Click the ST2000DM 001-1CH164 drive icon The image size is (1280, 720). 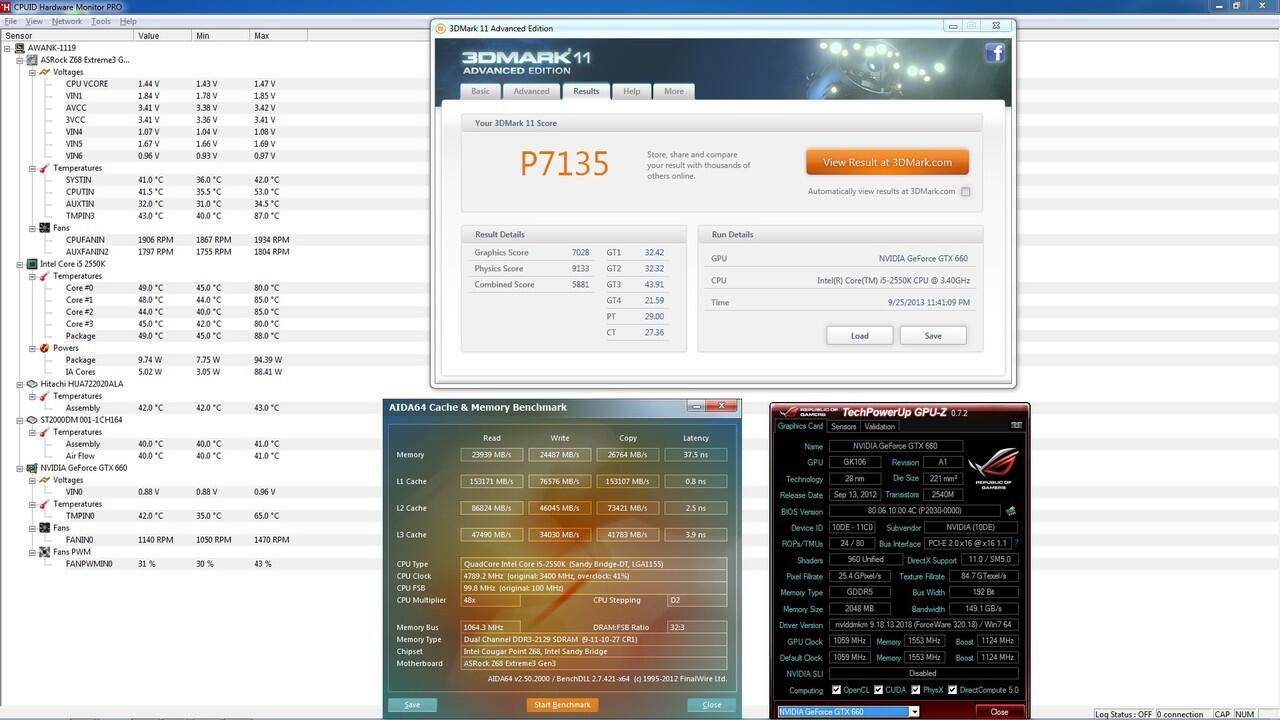tap(32, 420)
